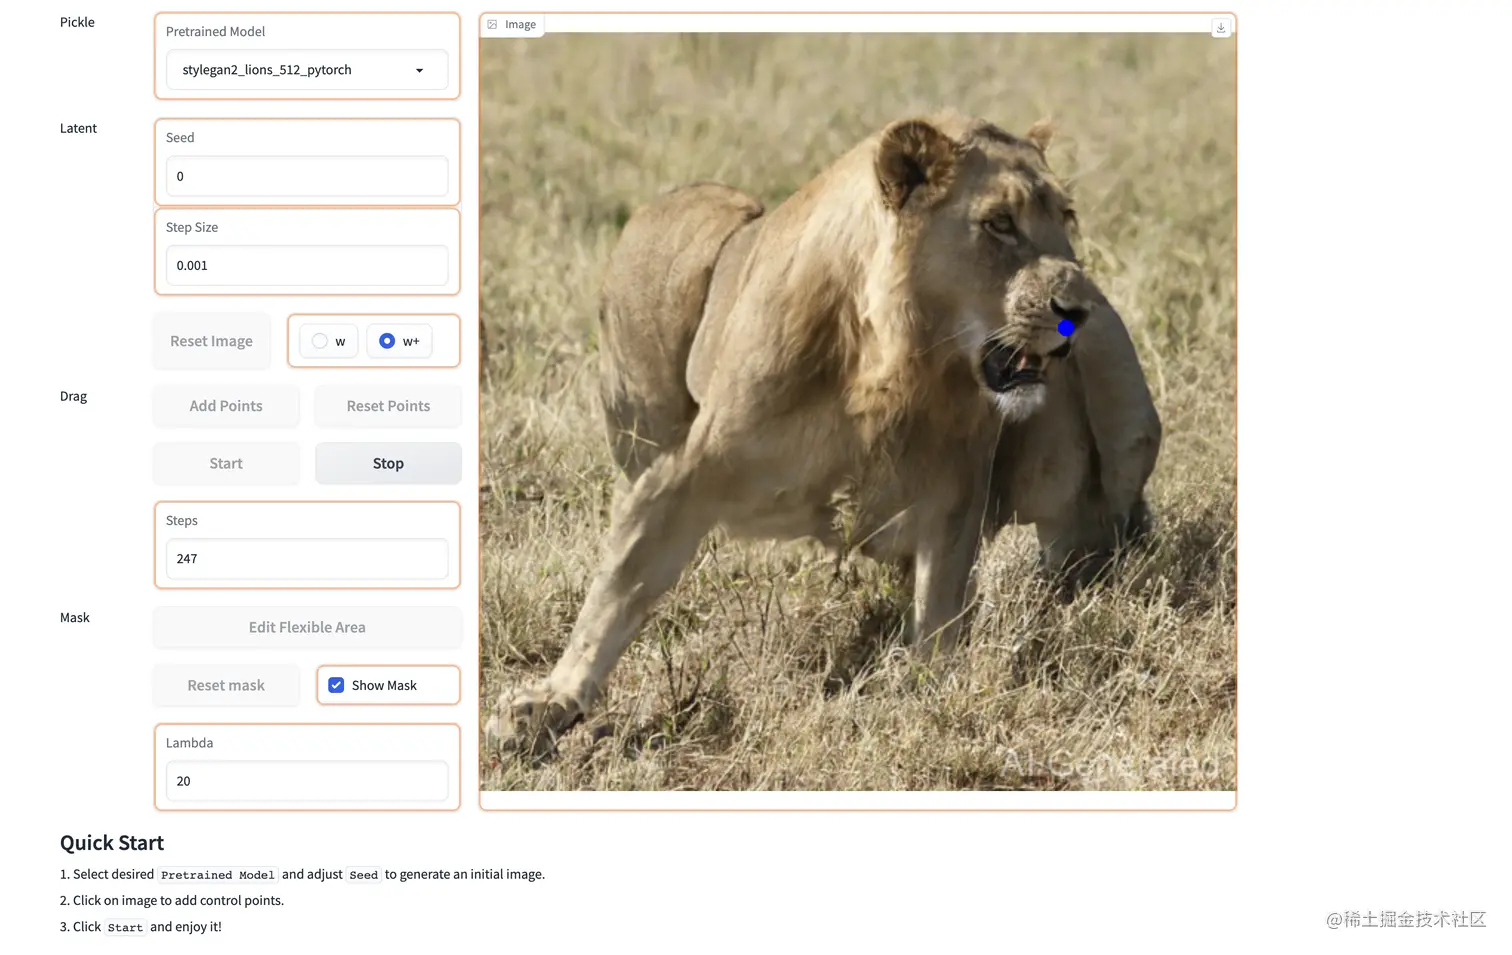
Task: Start the drag process
Action: click(226, 464)
